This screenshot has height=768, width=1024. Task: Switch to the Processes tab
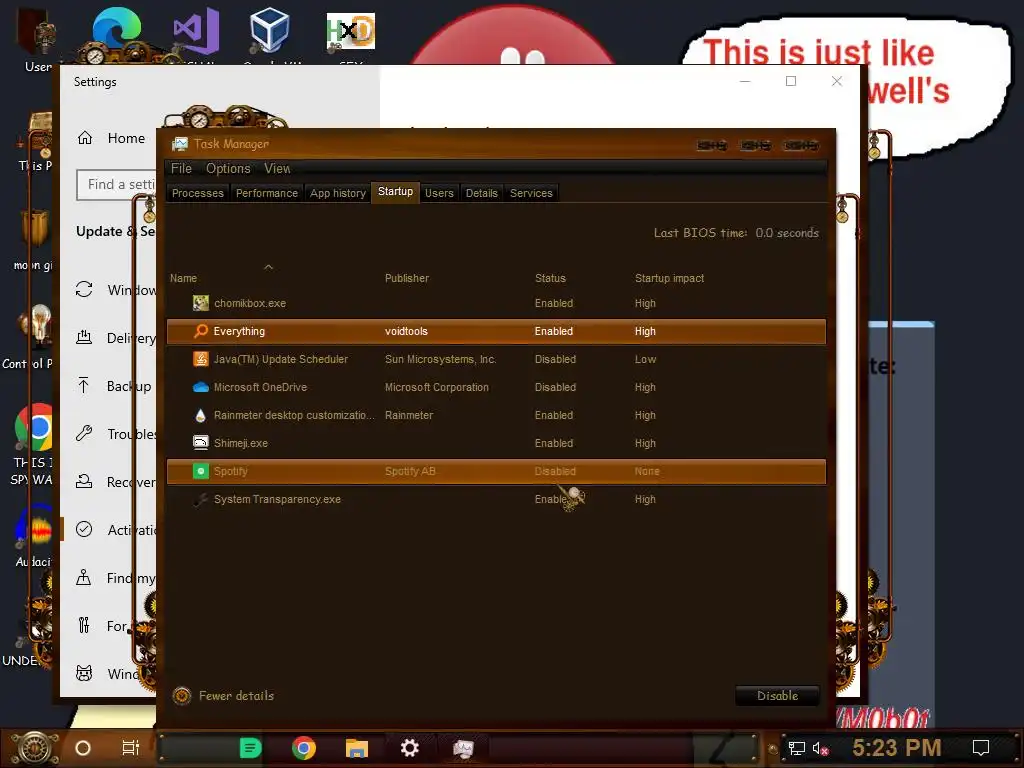click(197, 193)
